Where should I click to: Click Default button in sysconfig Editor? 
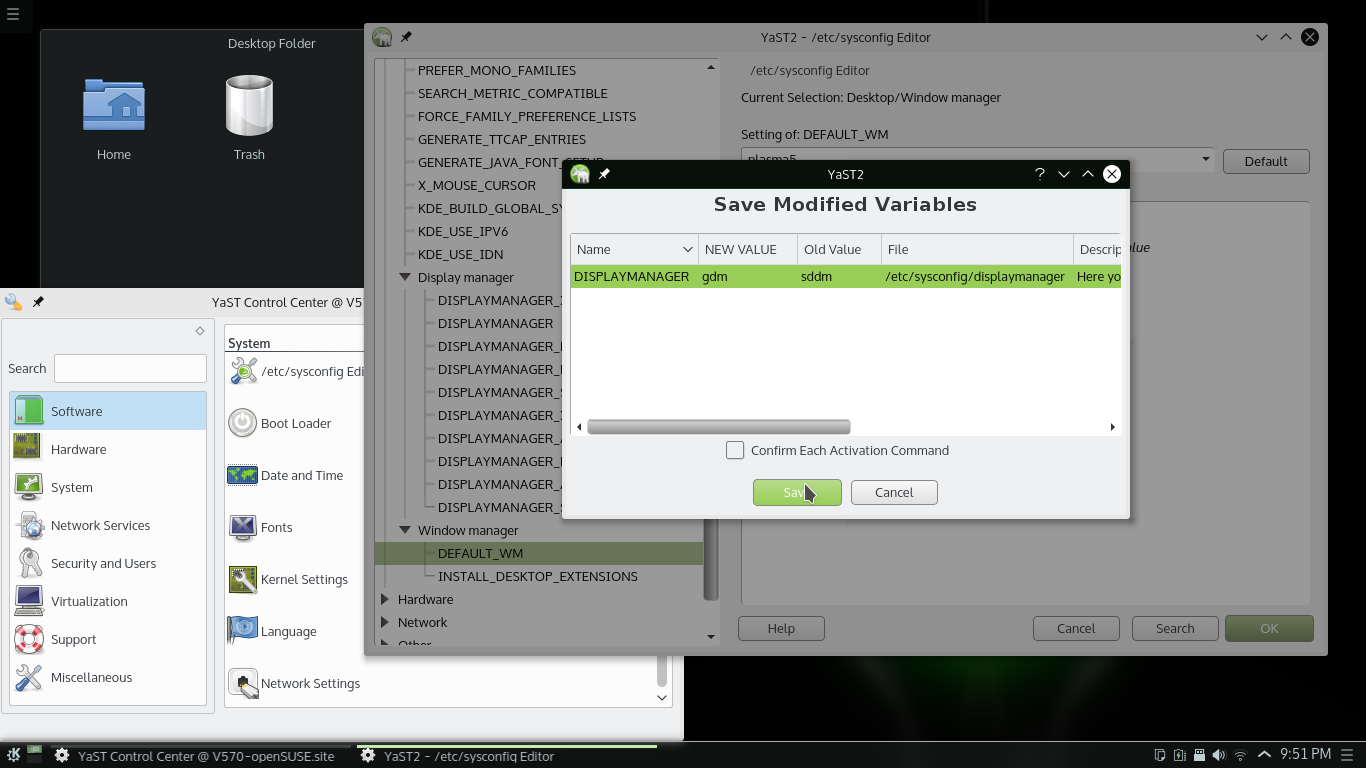1265,161
